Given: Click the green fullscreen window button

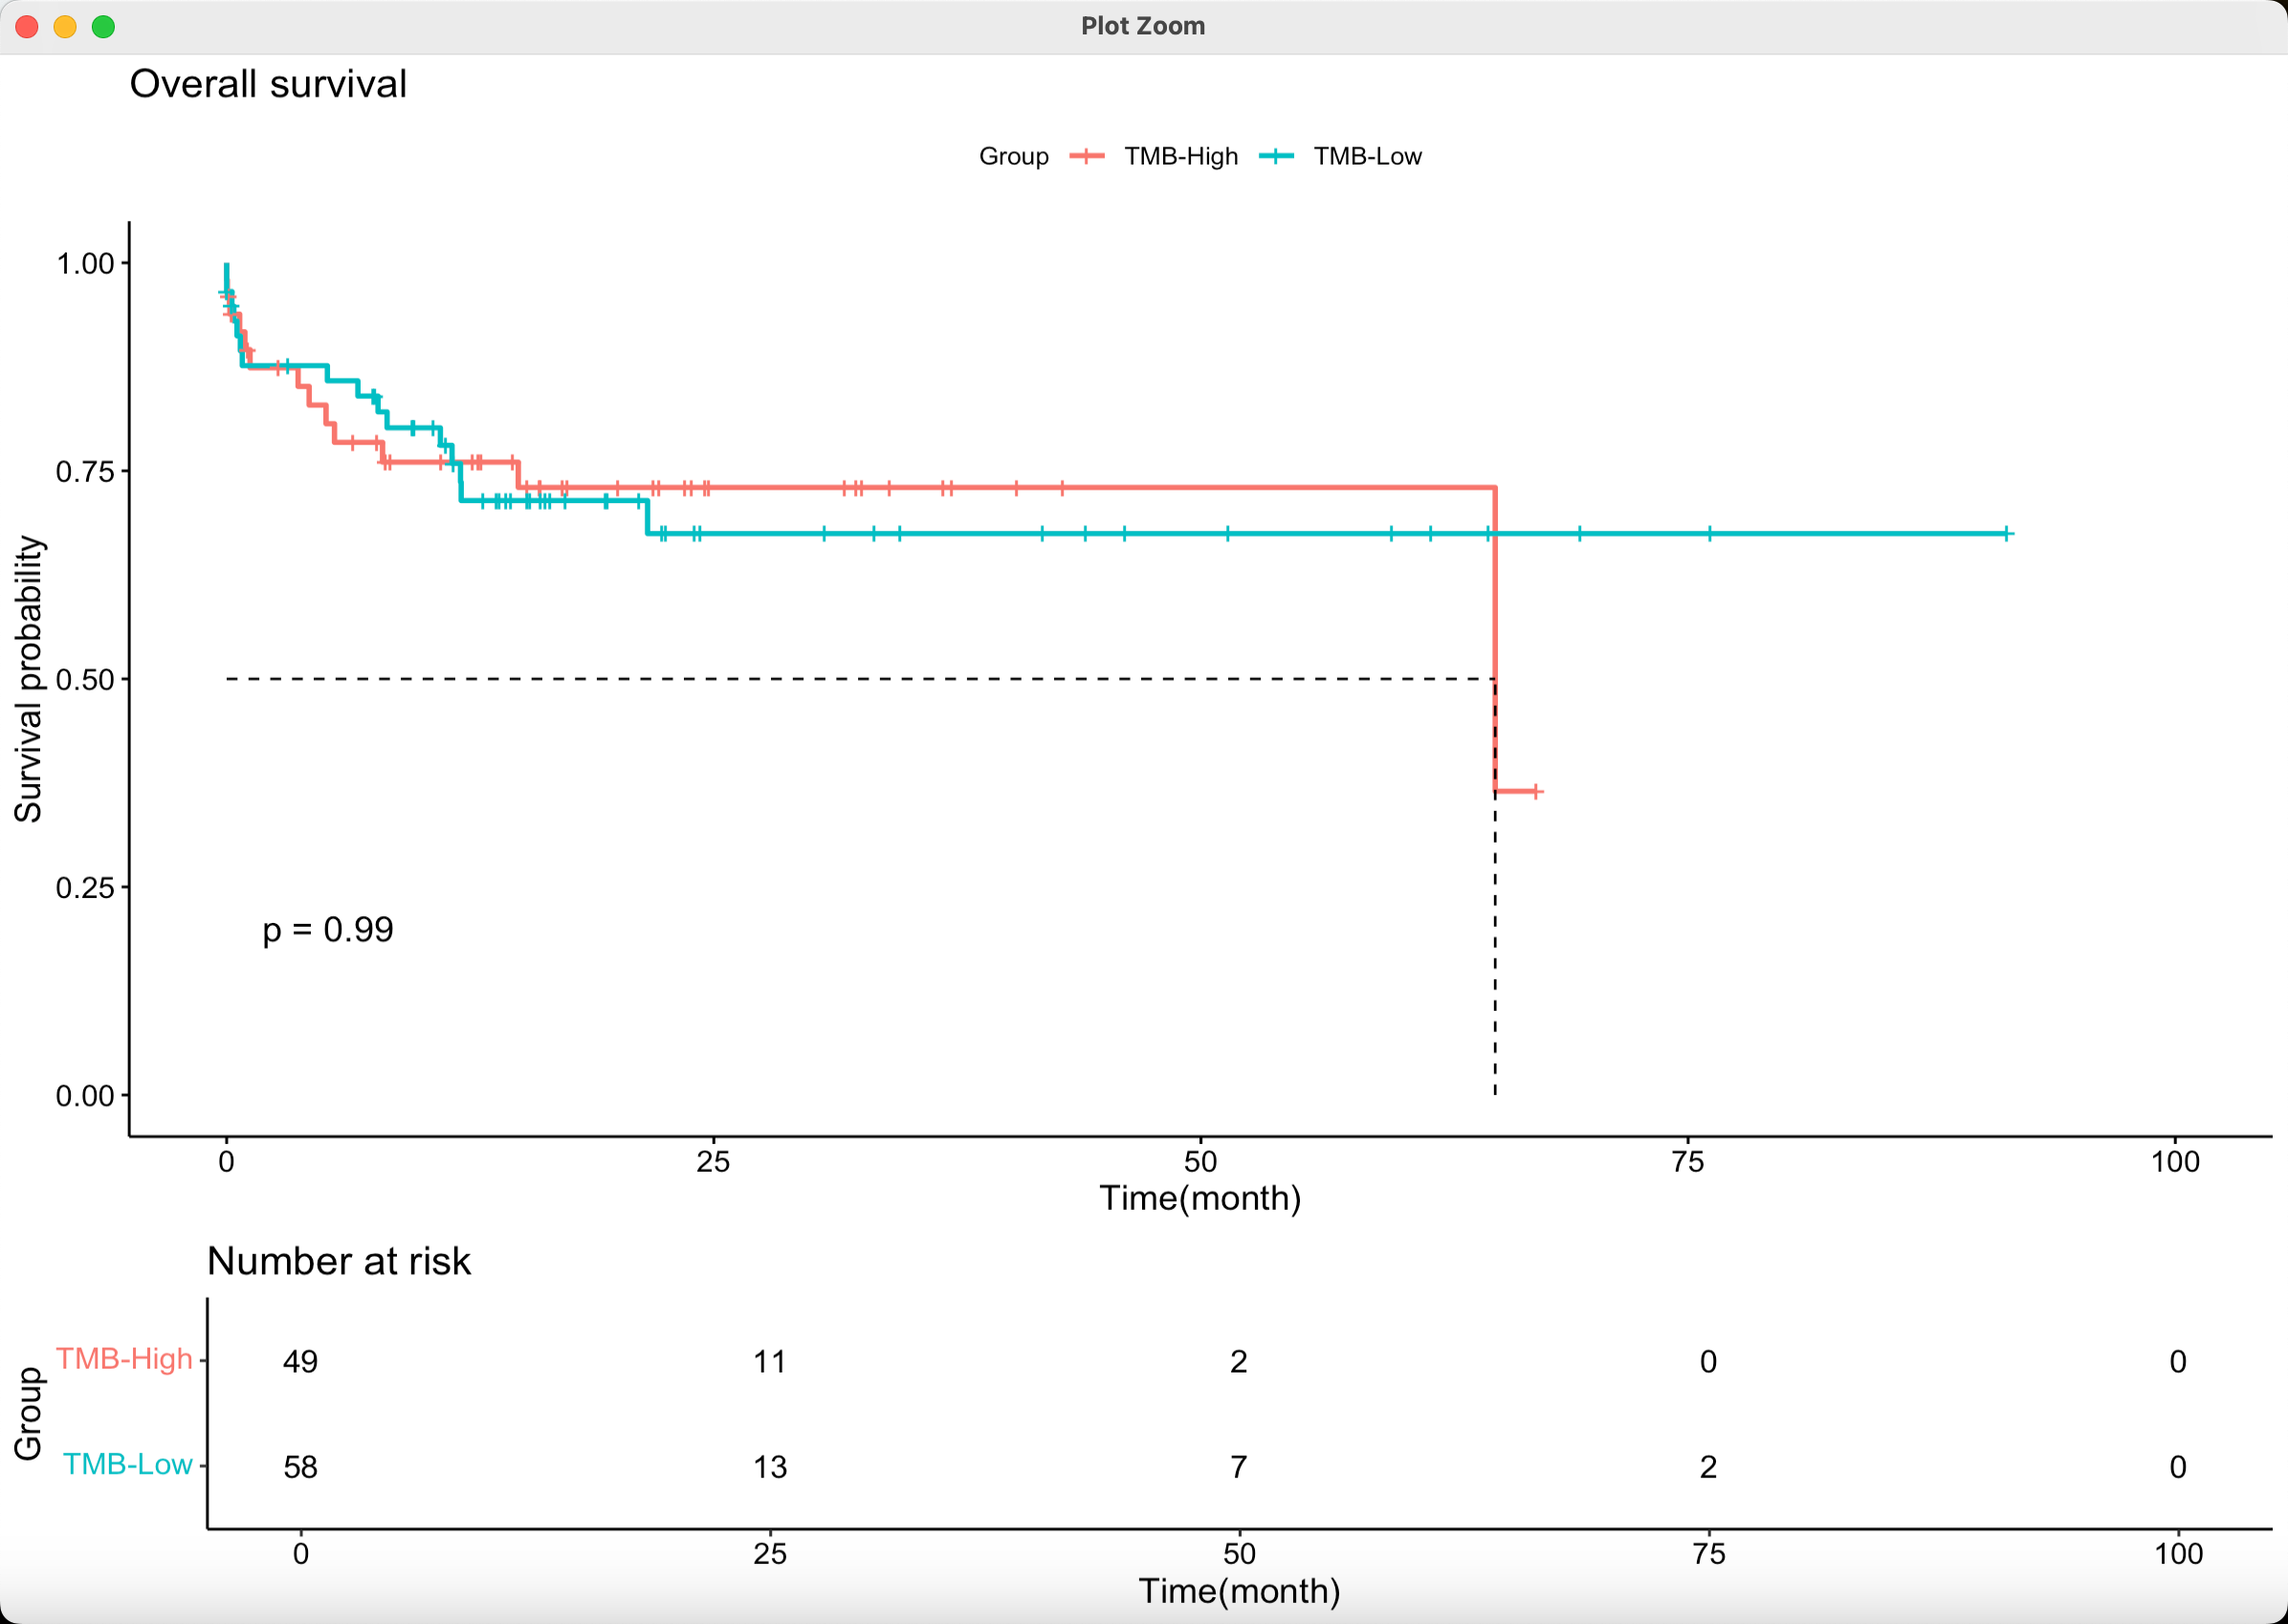Looking at the screenshot, I should 103,27.
